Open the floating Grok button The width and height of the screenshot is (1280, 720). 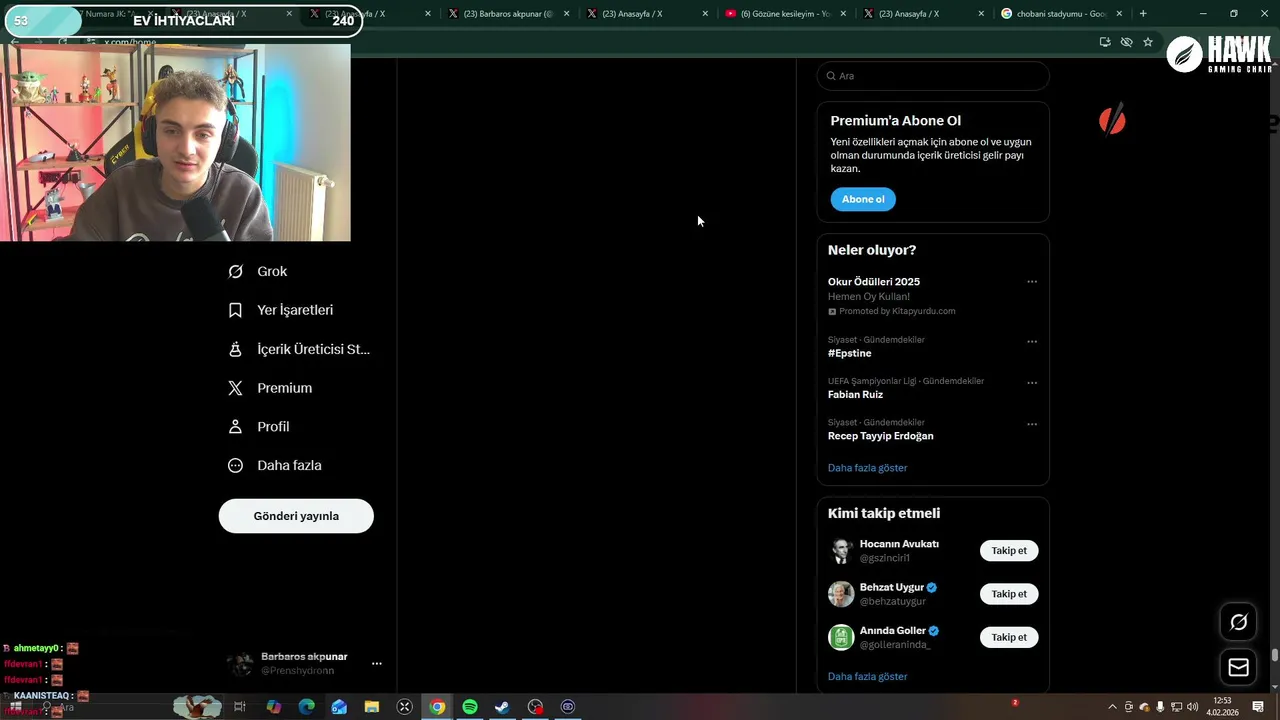[1238, 623]
